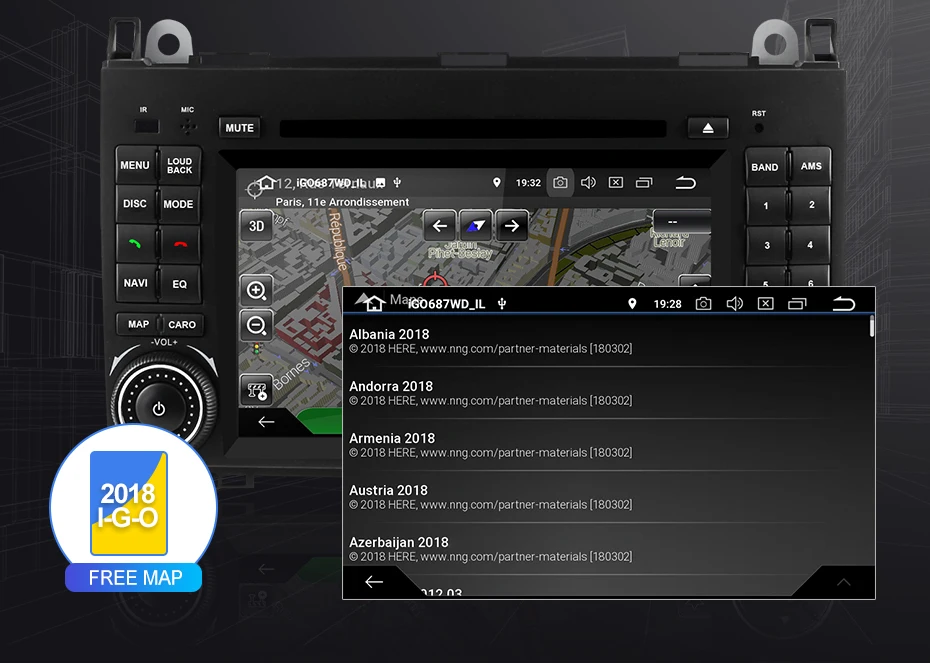Screen dimensions: 930x664
Task: Click the map tilt orientation button
Action: point(476,226)
